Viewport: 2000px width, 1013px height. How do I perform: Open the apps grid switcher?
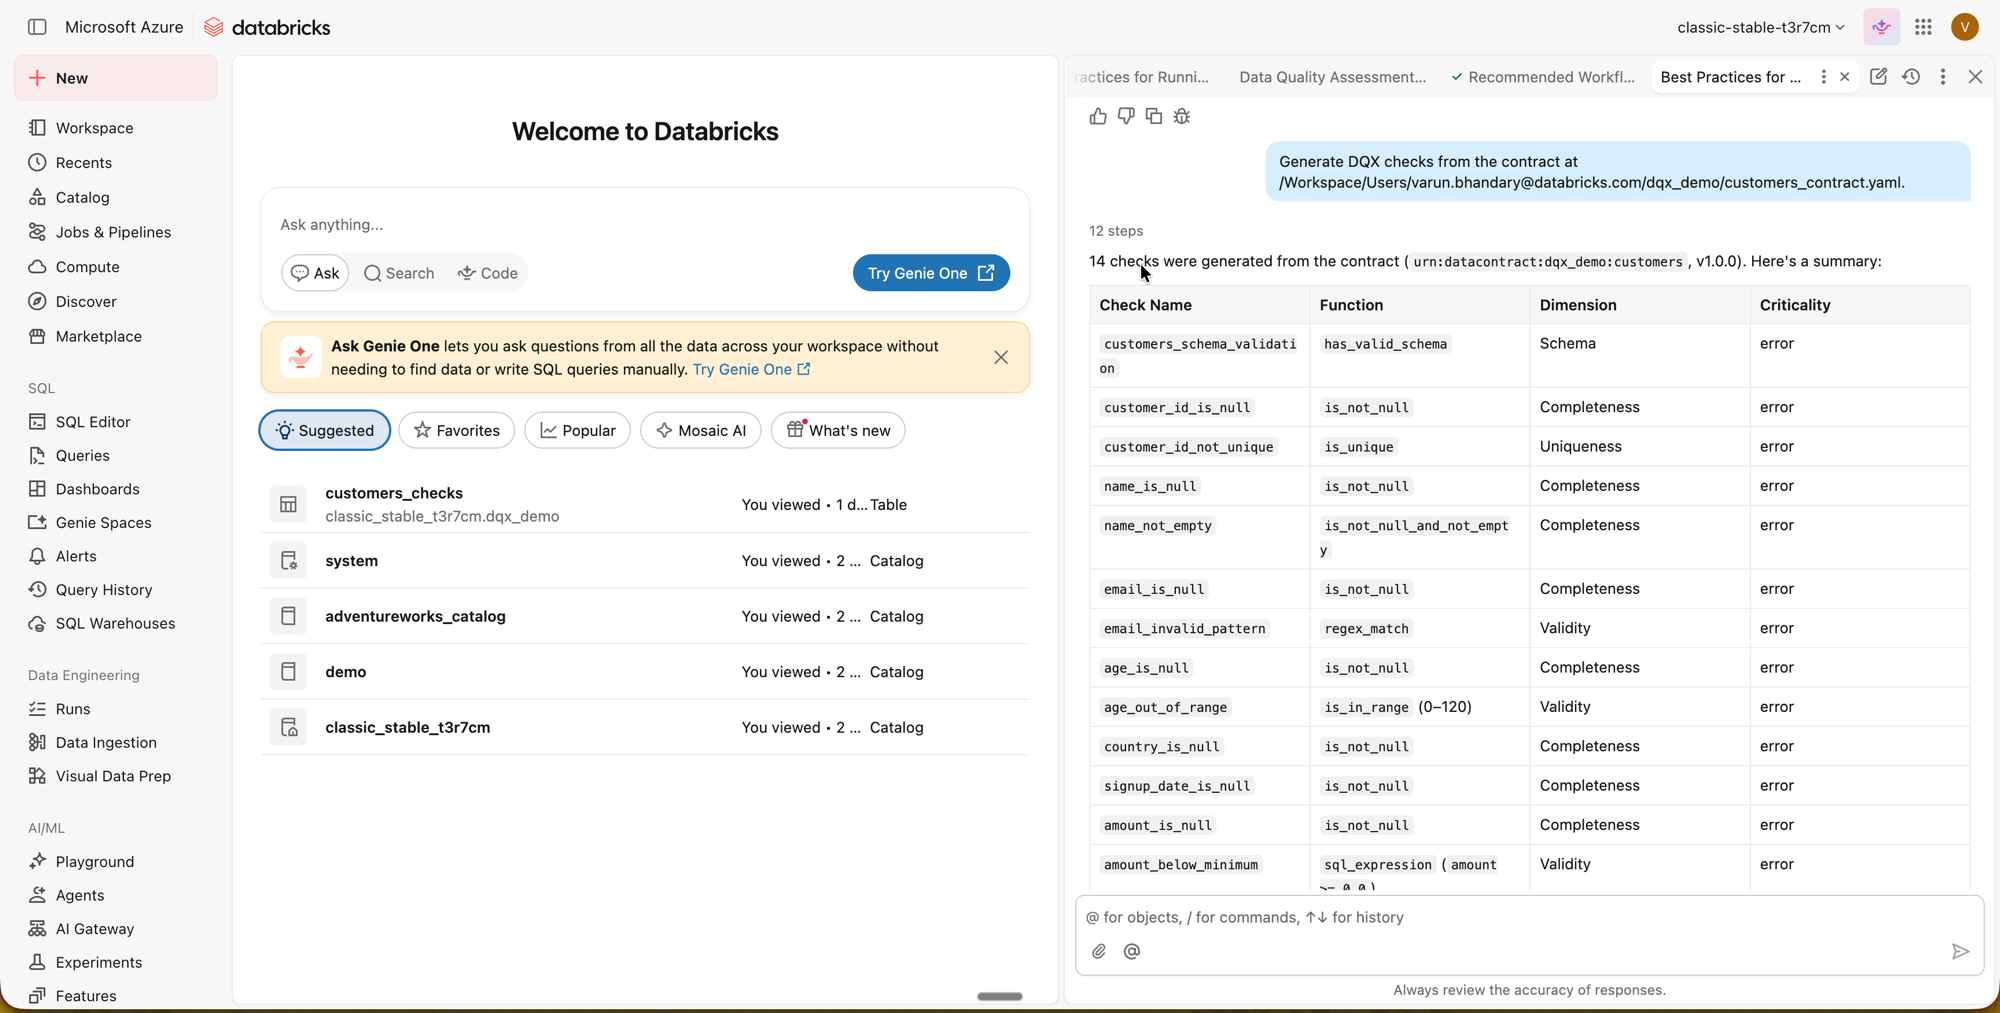[1923, 27]
